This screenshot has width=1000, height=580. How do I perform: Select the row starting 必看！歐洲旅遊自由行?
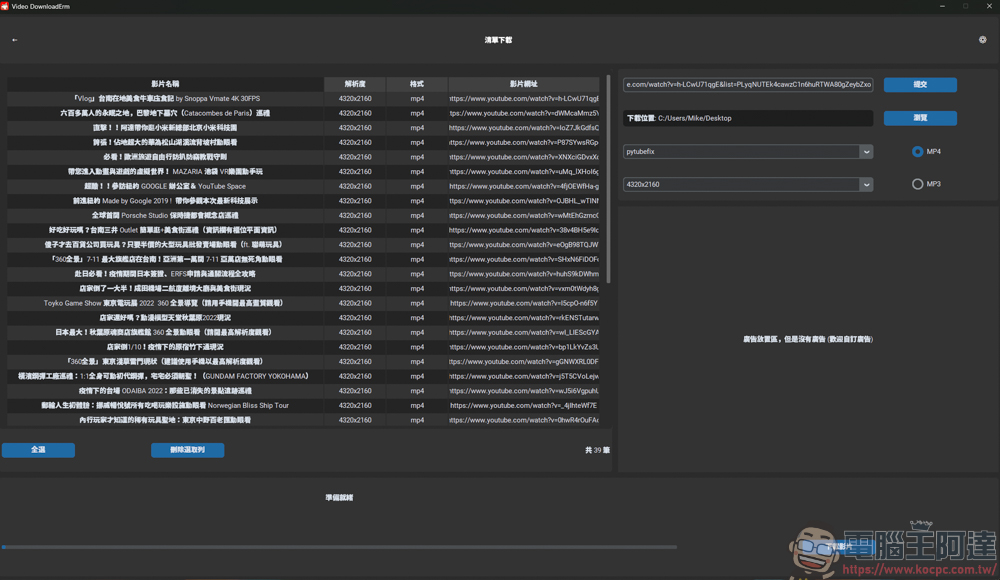tap(303, 157)
